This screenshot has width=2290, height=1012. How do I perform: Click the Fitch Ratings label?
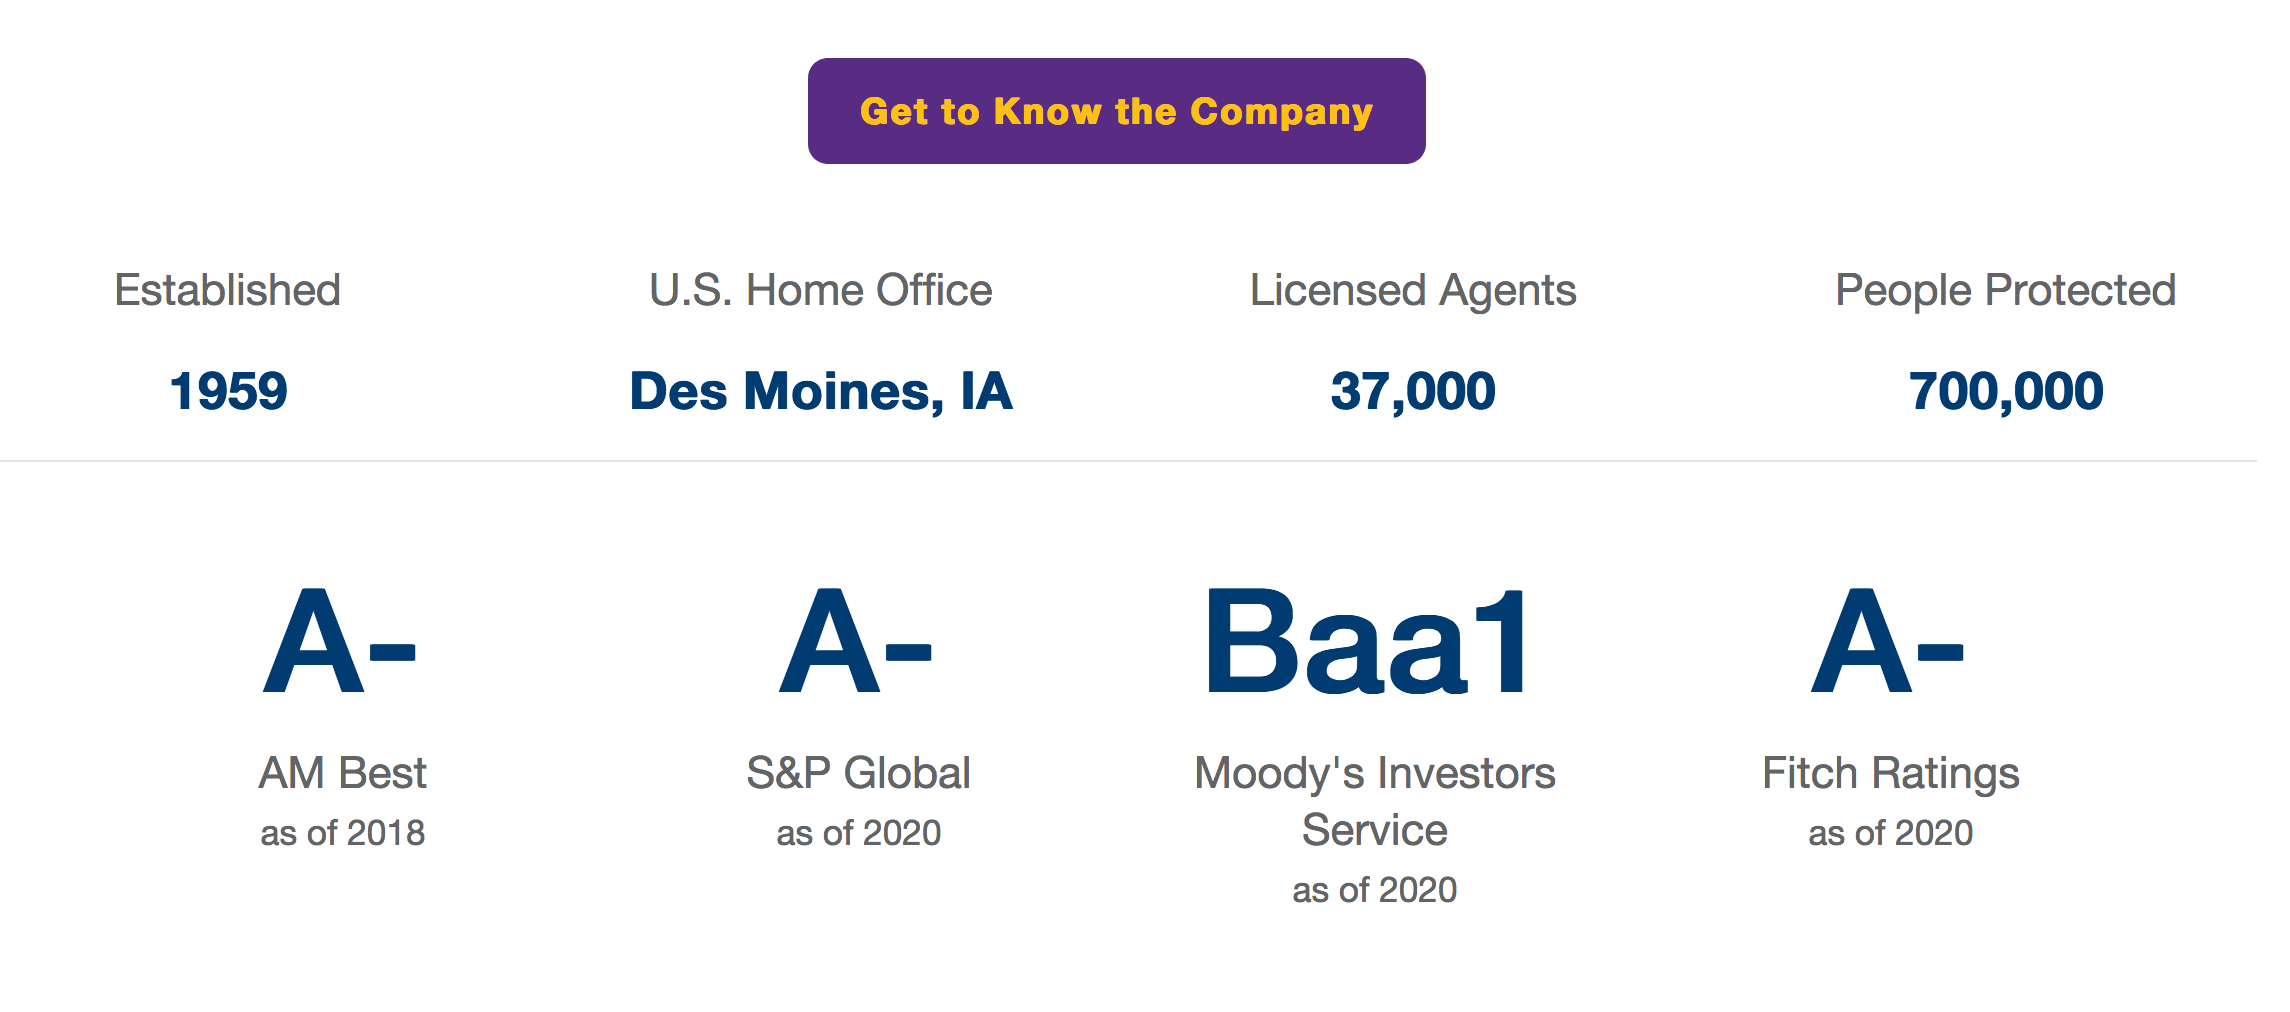[1890, 773]
